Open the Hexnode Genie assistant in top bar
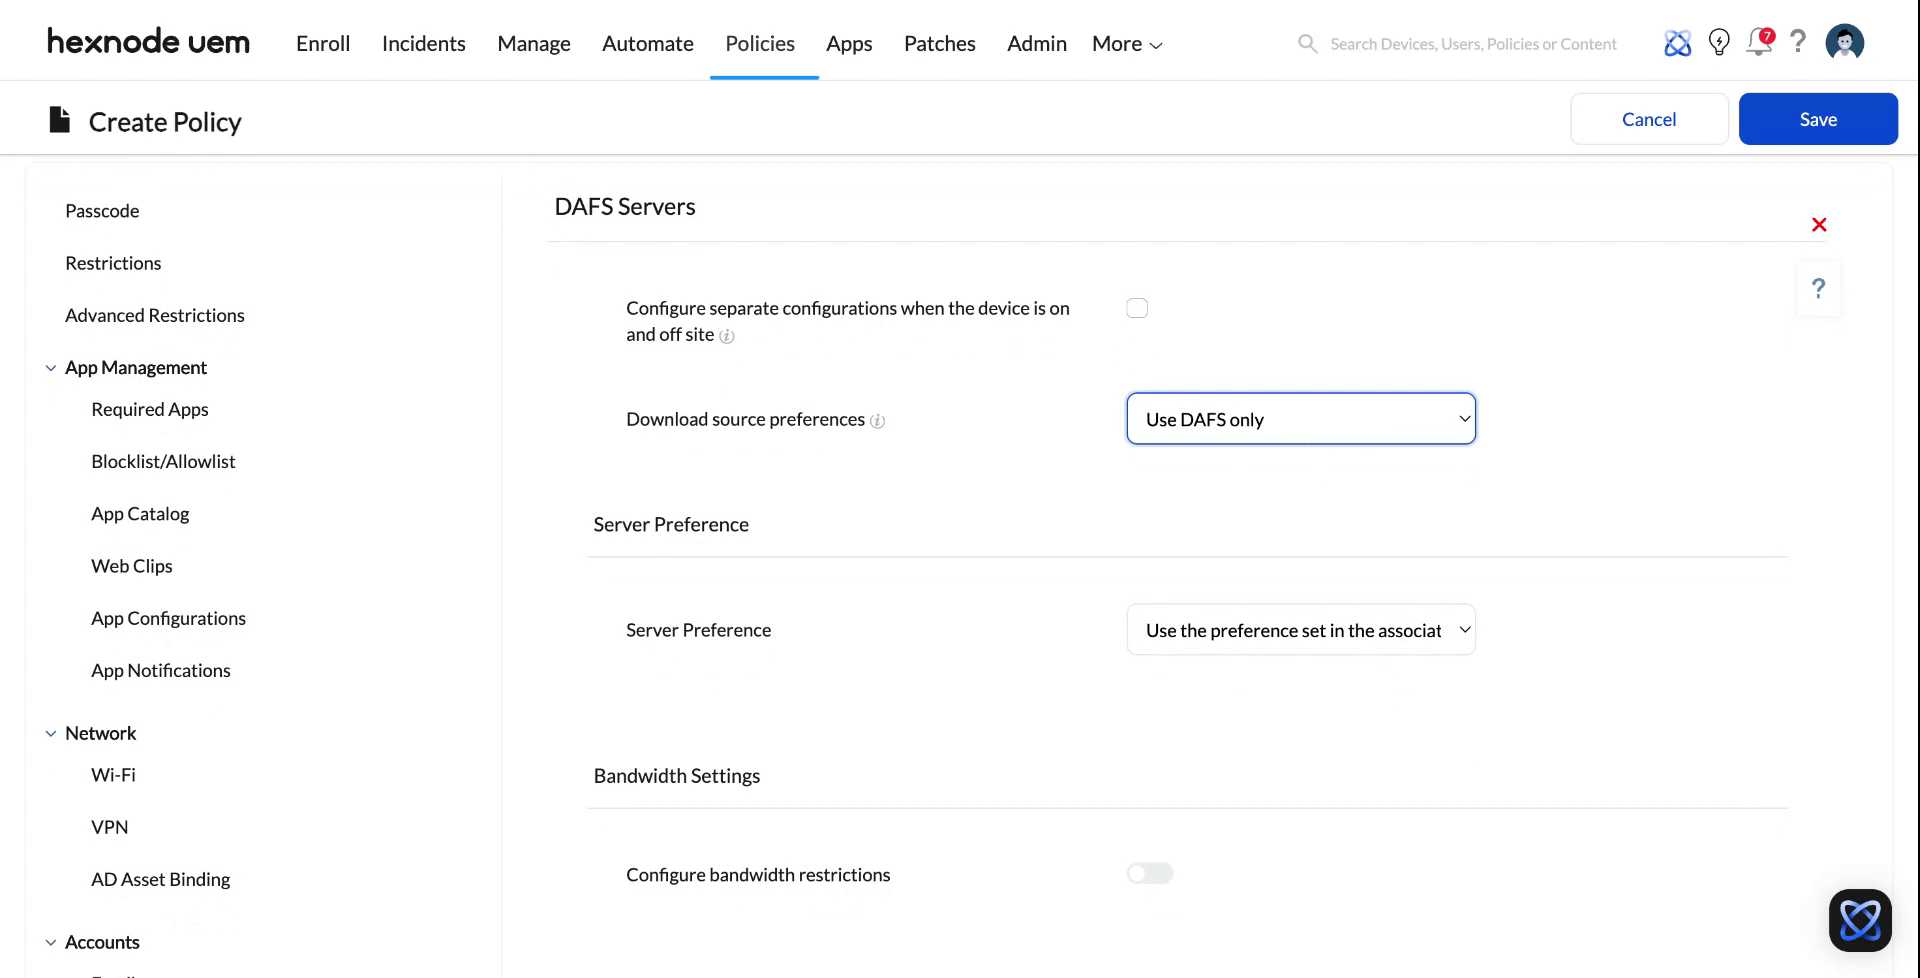 click(x=1677, y=42)
